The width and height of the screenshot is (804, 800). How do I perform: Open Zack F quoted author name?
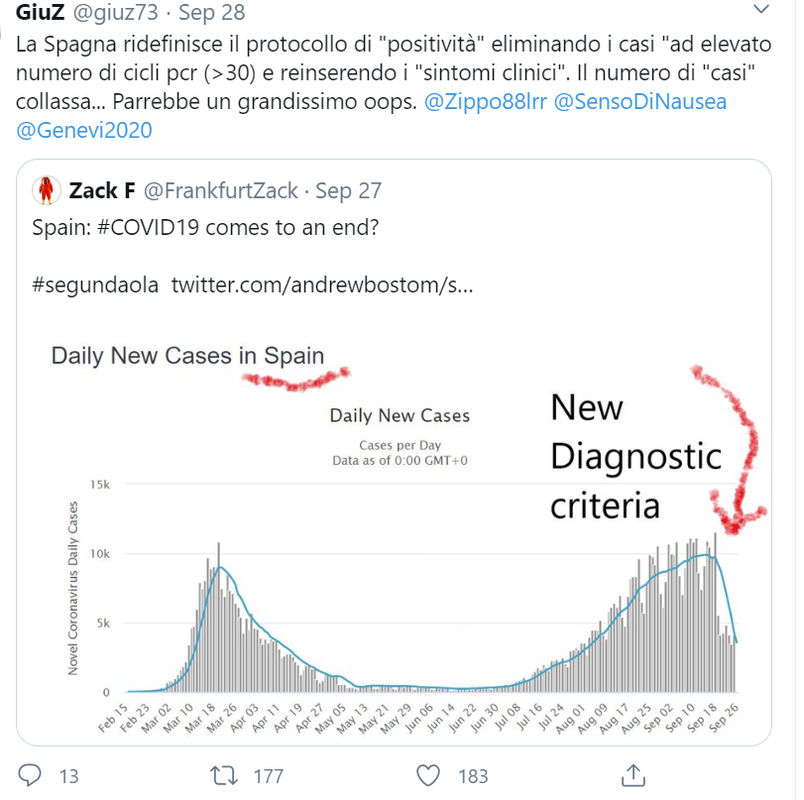[102, 190]
